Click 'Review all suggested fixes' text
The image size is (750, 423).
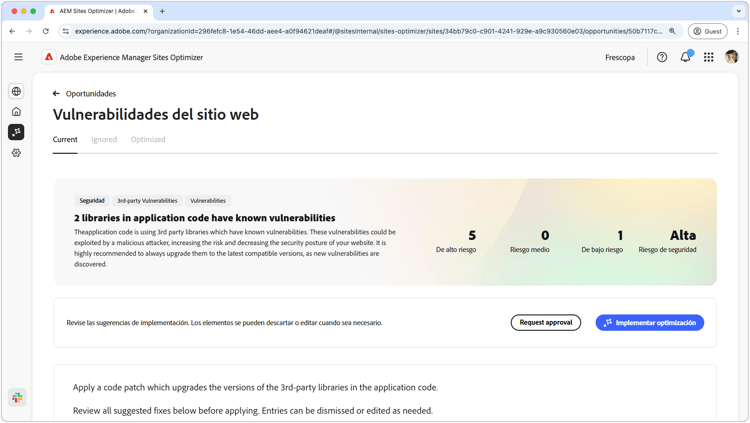click(253, 411)
